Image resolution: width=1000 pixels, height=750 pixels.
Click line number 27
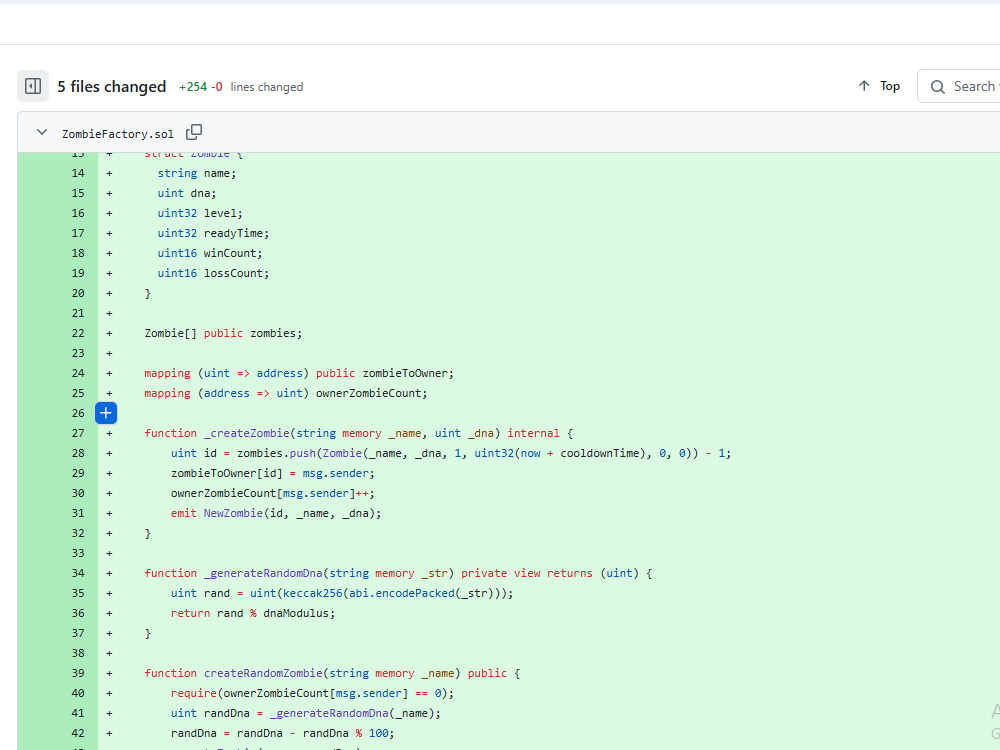click(78, 433)
